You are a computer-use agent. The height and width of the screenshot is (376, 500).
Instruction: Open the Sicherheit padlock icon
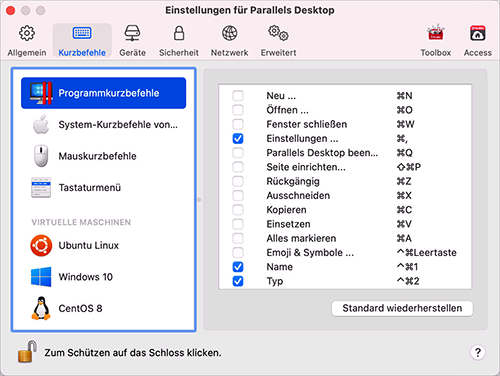(179, 33)
